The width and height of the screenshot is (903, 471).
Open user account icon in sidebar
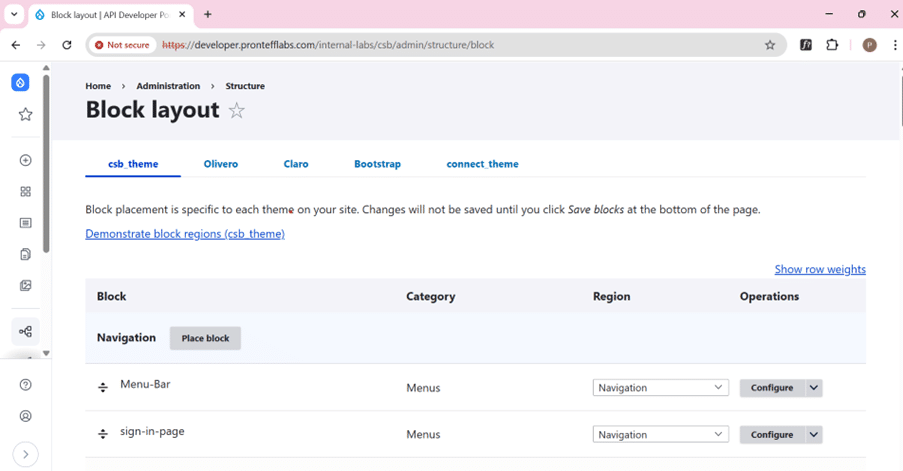25,416
